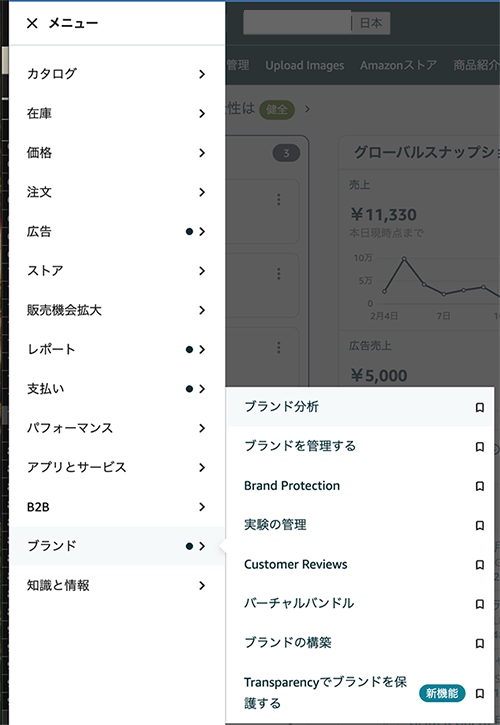The width and height of the screenshot is (500, 725).
Task: Expand the レポート menu chevron
Action: point(202,349)
